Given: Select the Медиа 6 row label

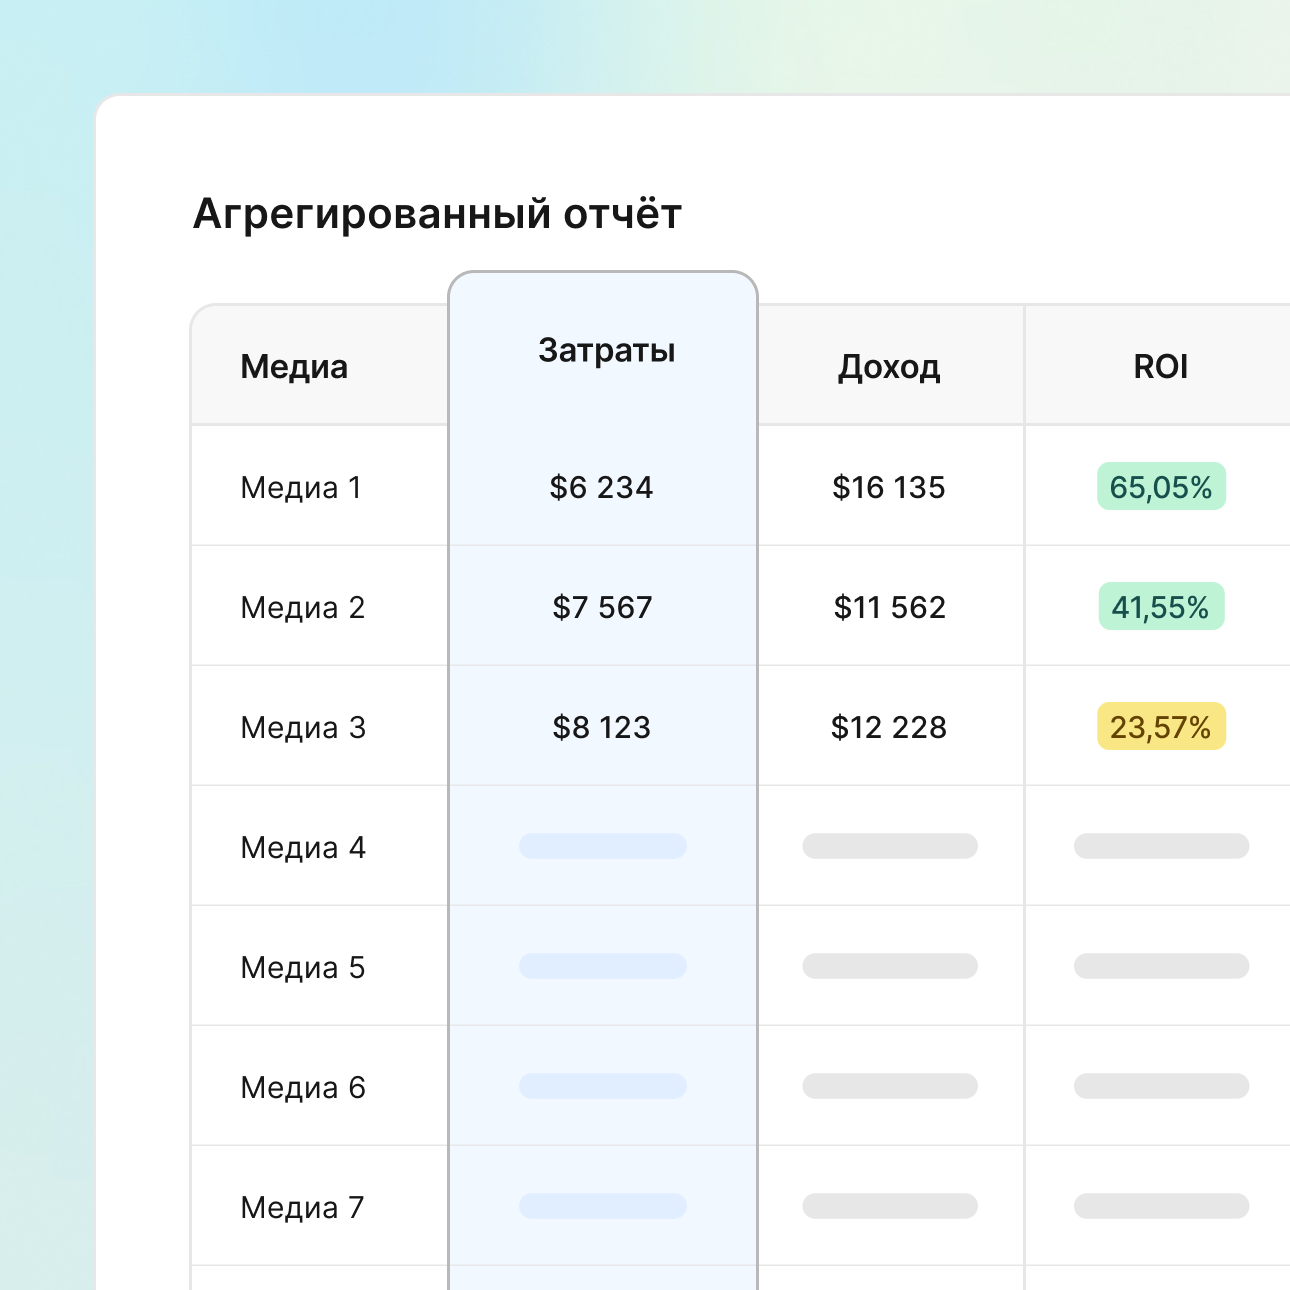Looking at the screenshot, I should (303, 1088).
